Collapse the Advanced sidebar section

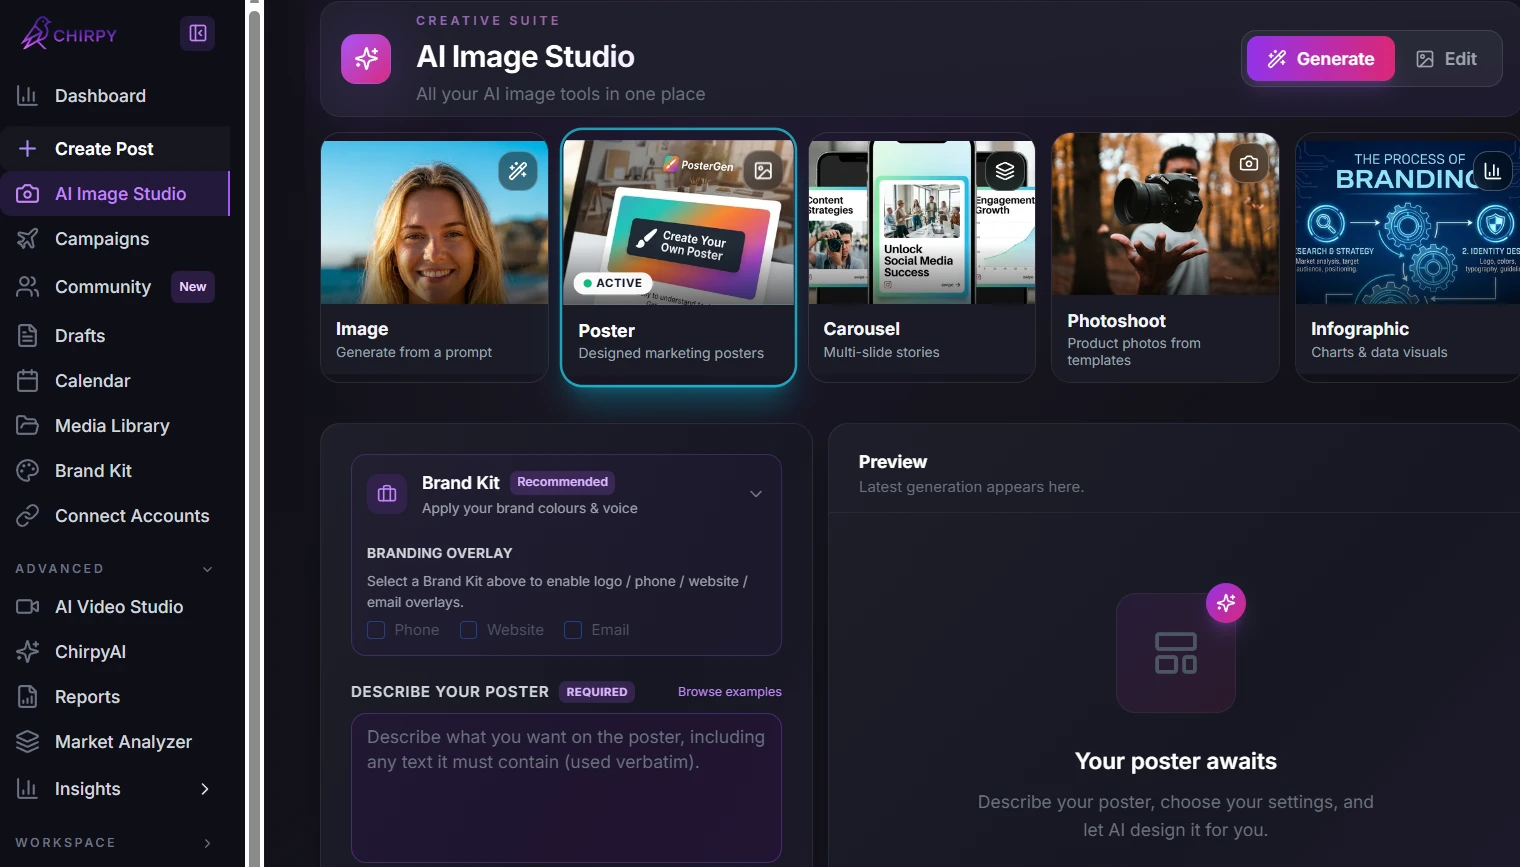(x=208, y=569)
